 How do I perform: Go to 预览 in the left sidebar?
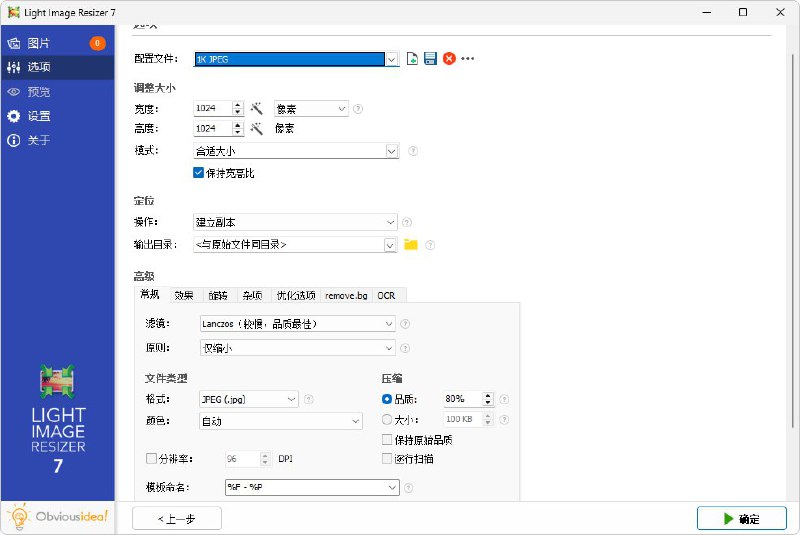(39, 92)
